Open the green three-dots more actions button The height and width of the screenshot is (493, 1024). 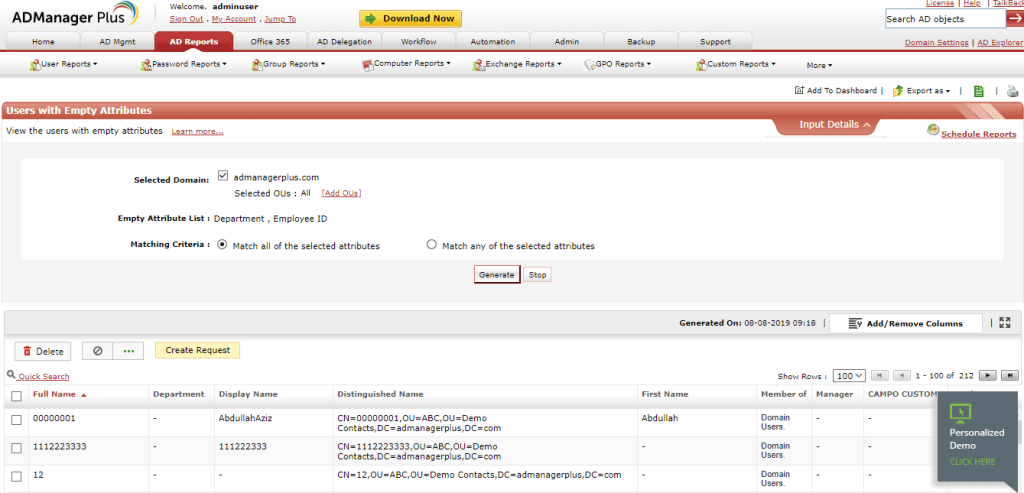tap(128, 351)
